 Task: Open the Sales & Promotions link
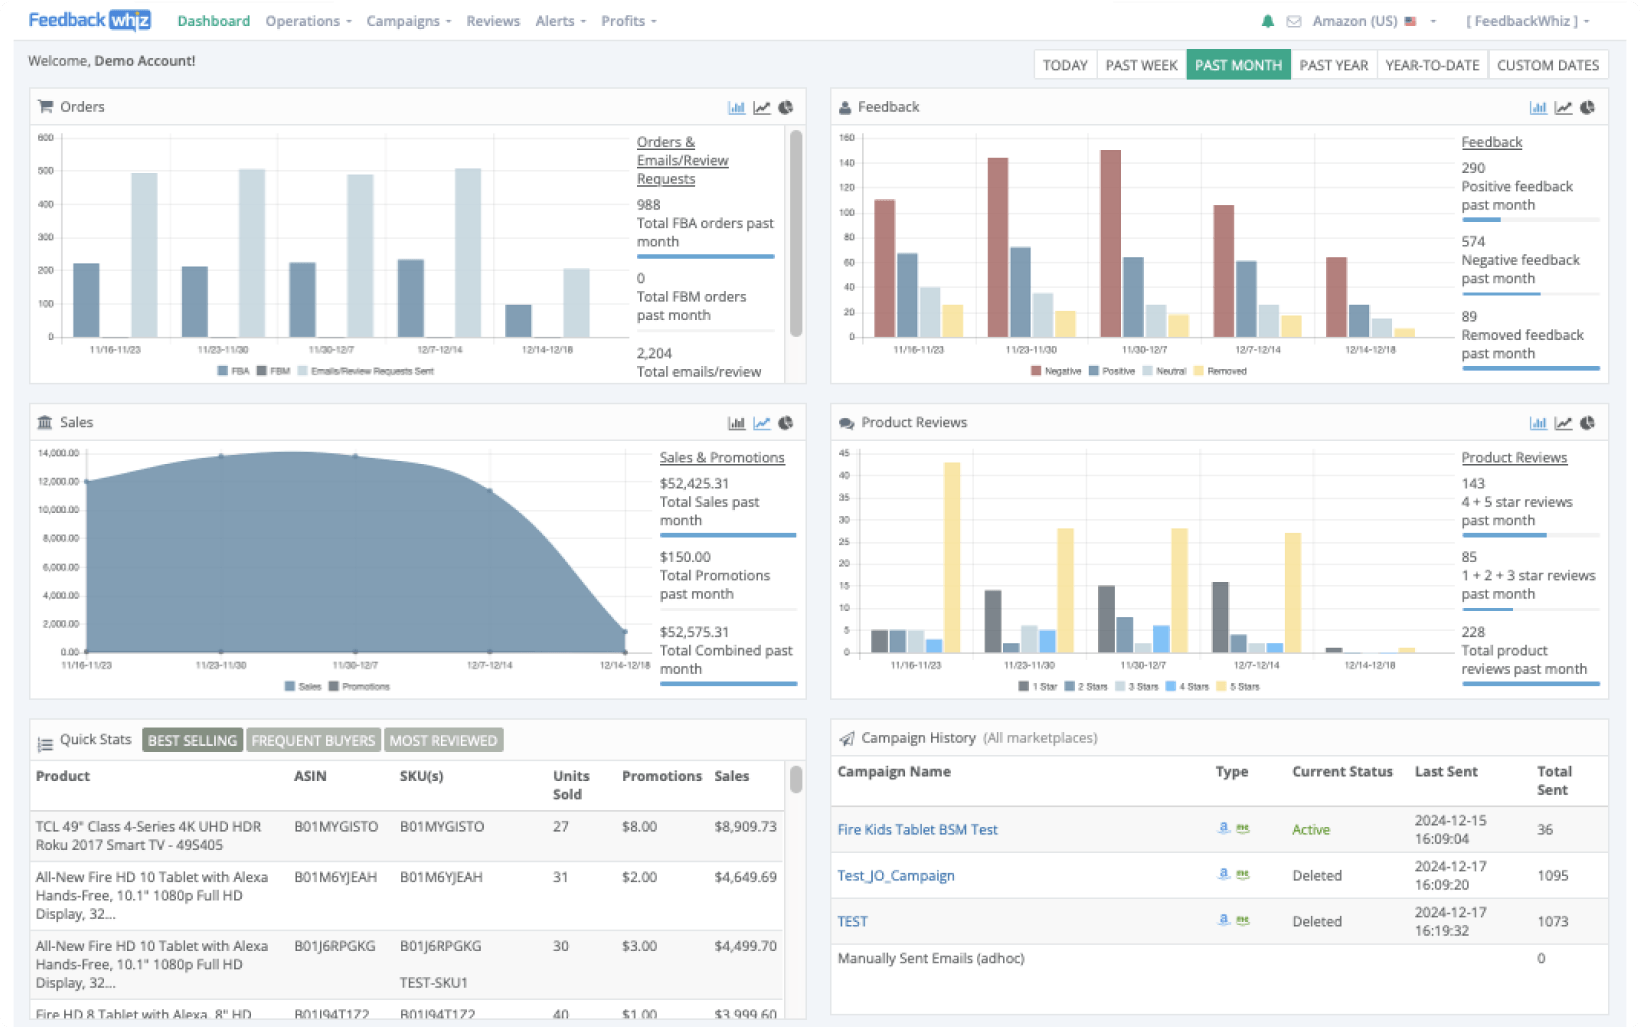tap(722, 457)
